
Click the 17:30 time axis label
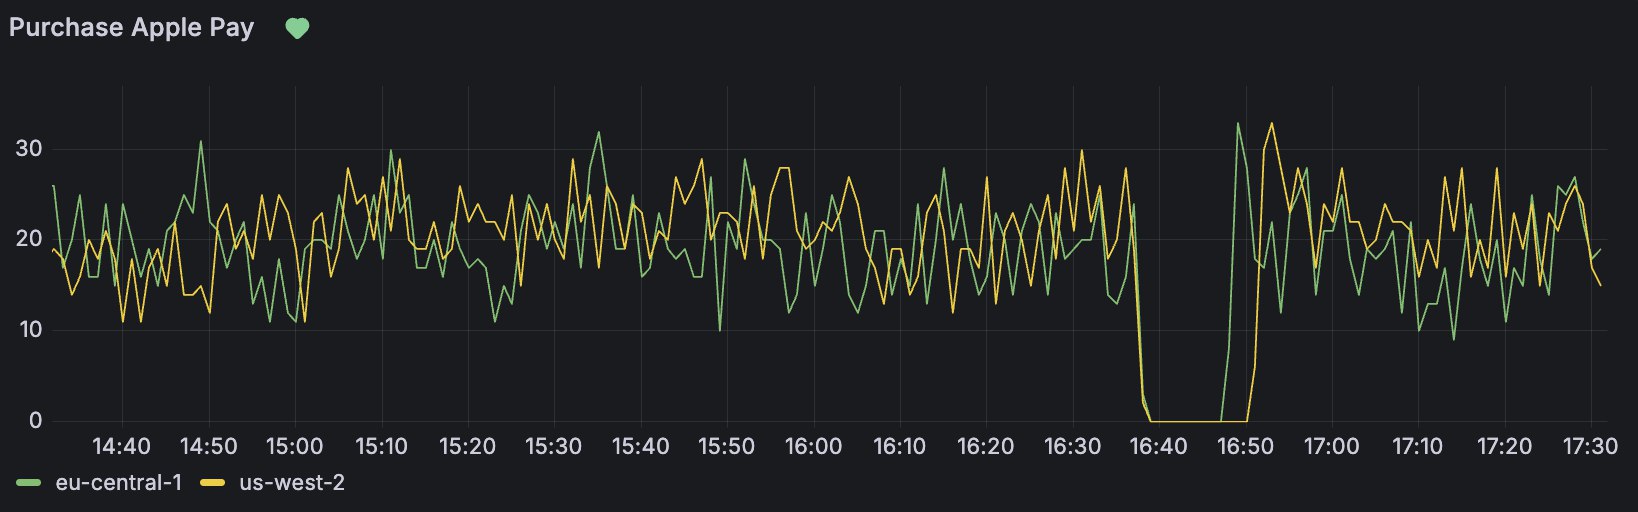click(x=1589, y=446)
